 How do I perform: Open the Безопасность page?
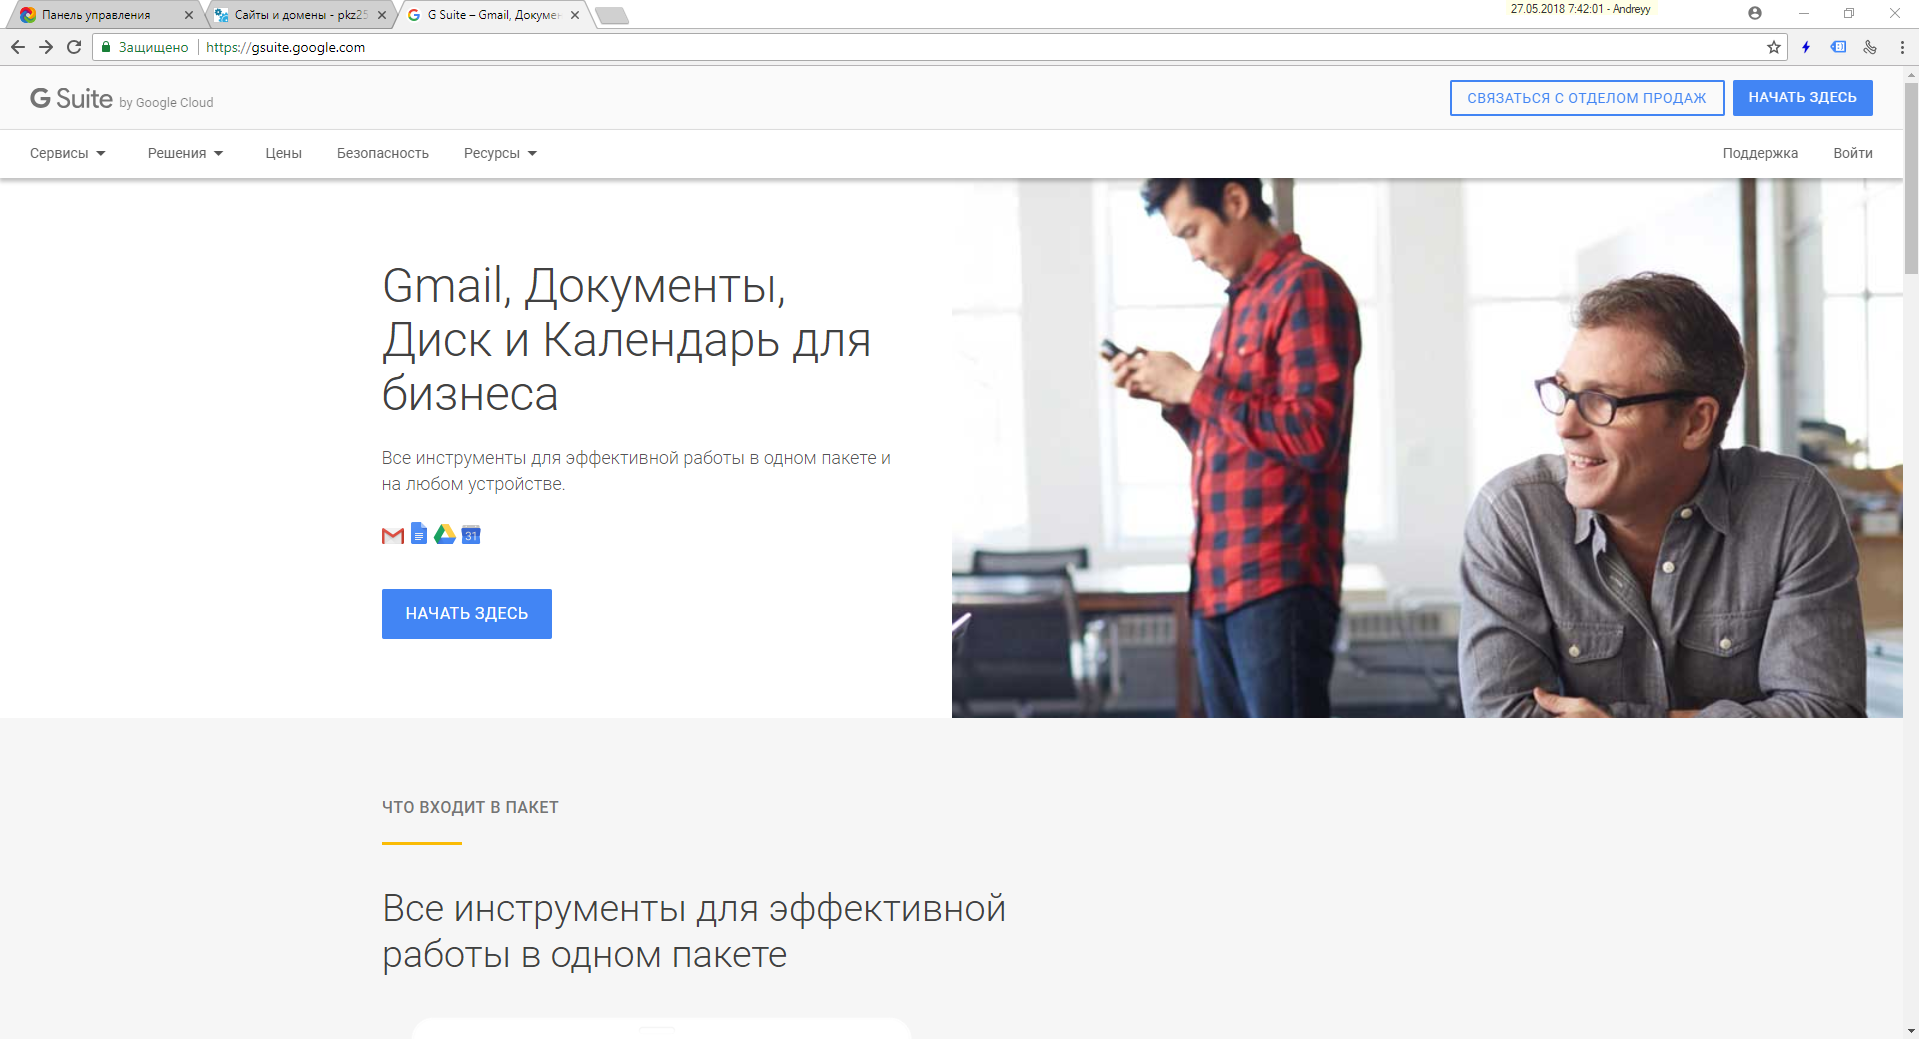pos(383,153)
